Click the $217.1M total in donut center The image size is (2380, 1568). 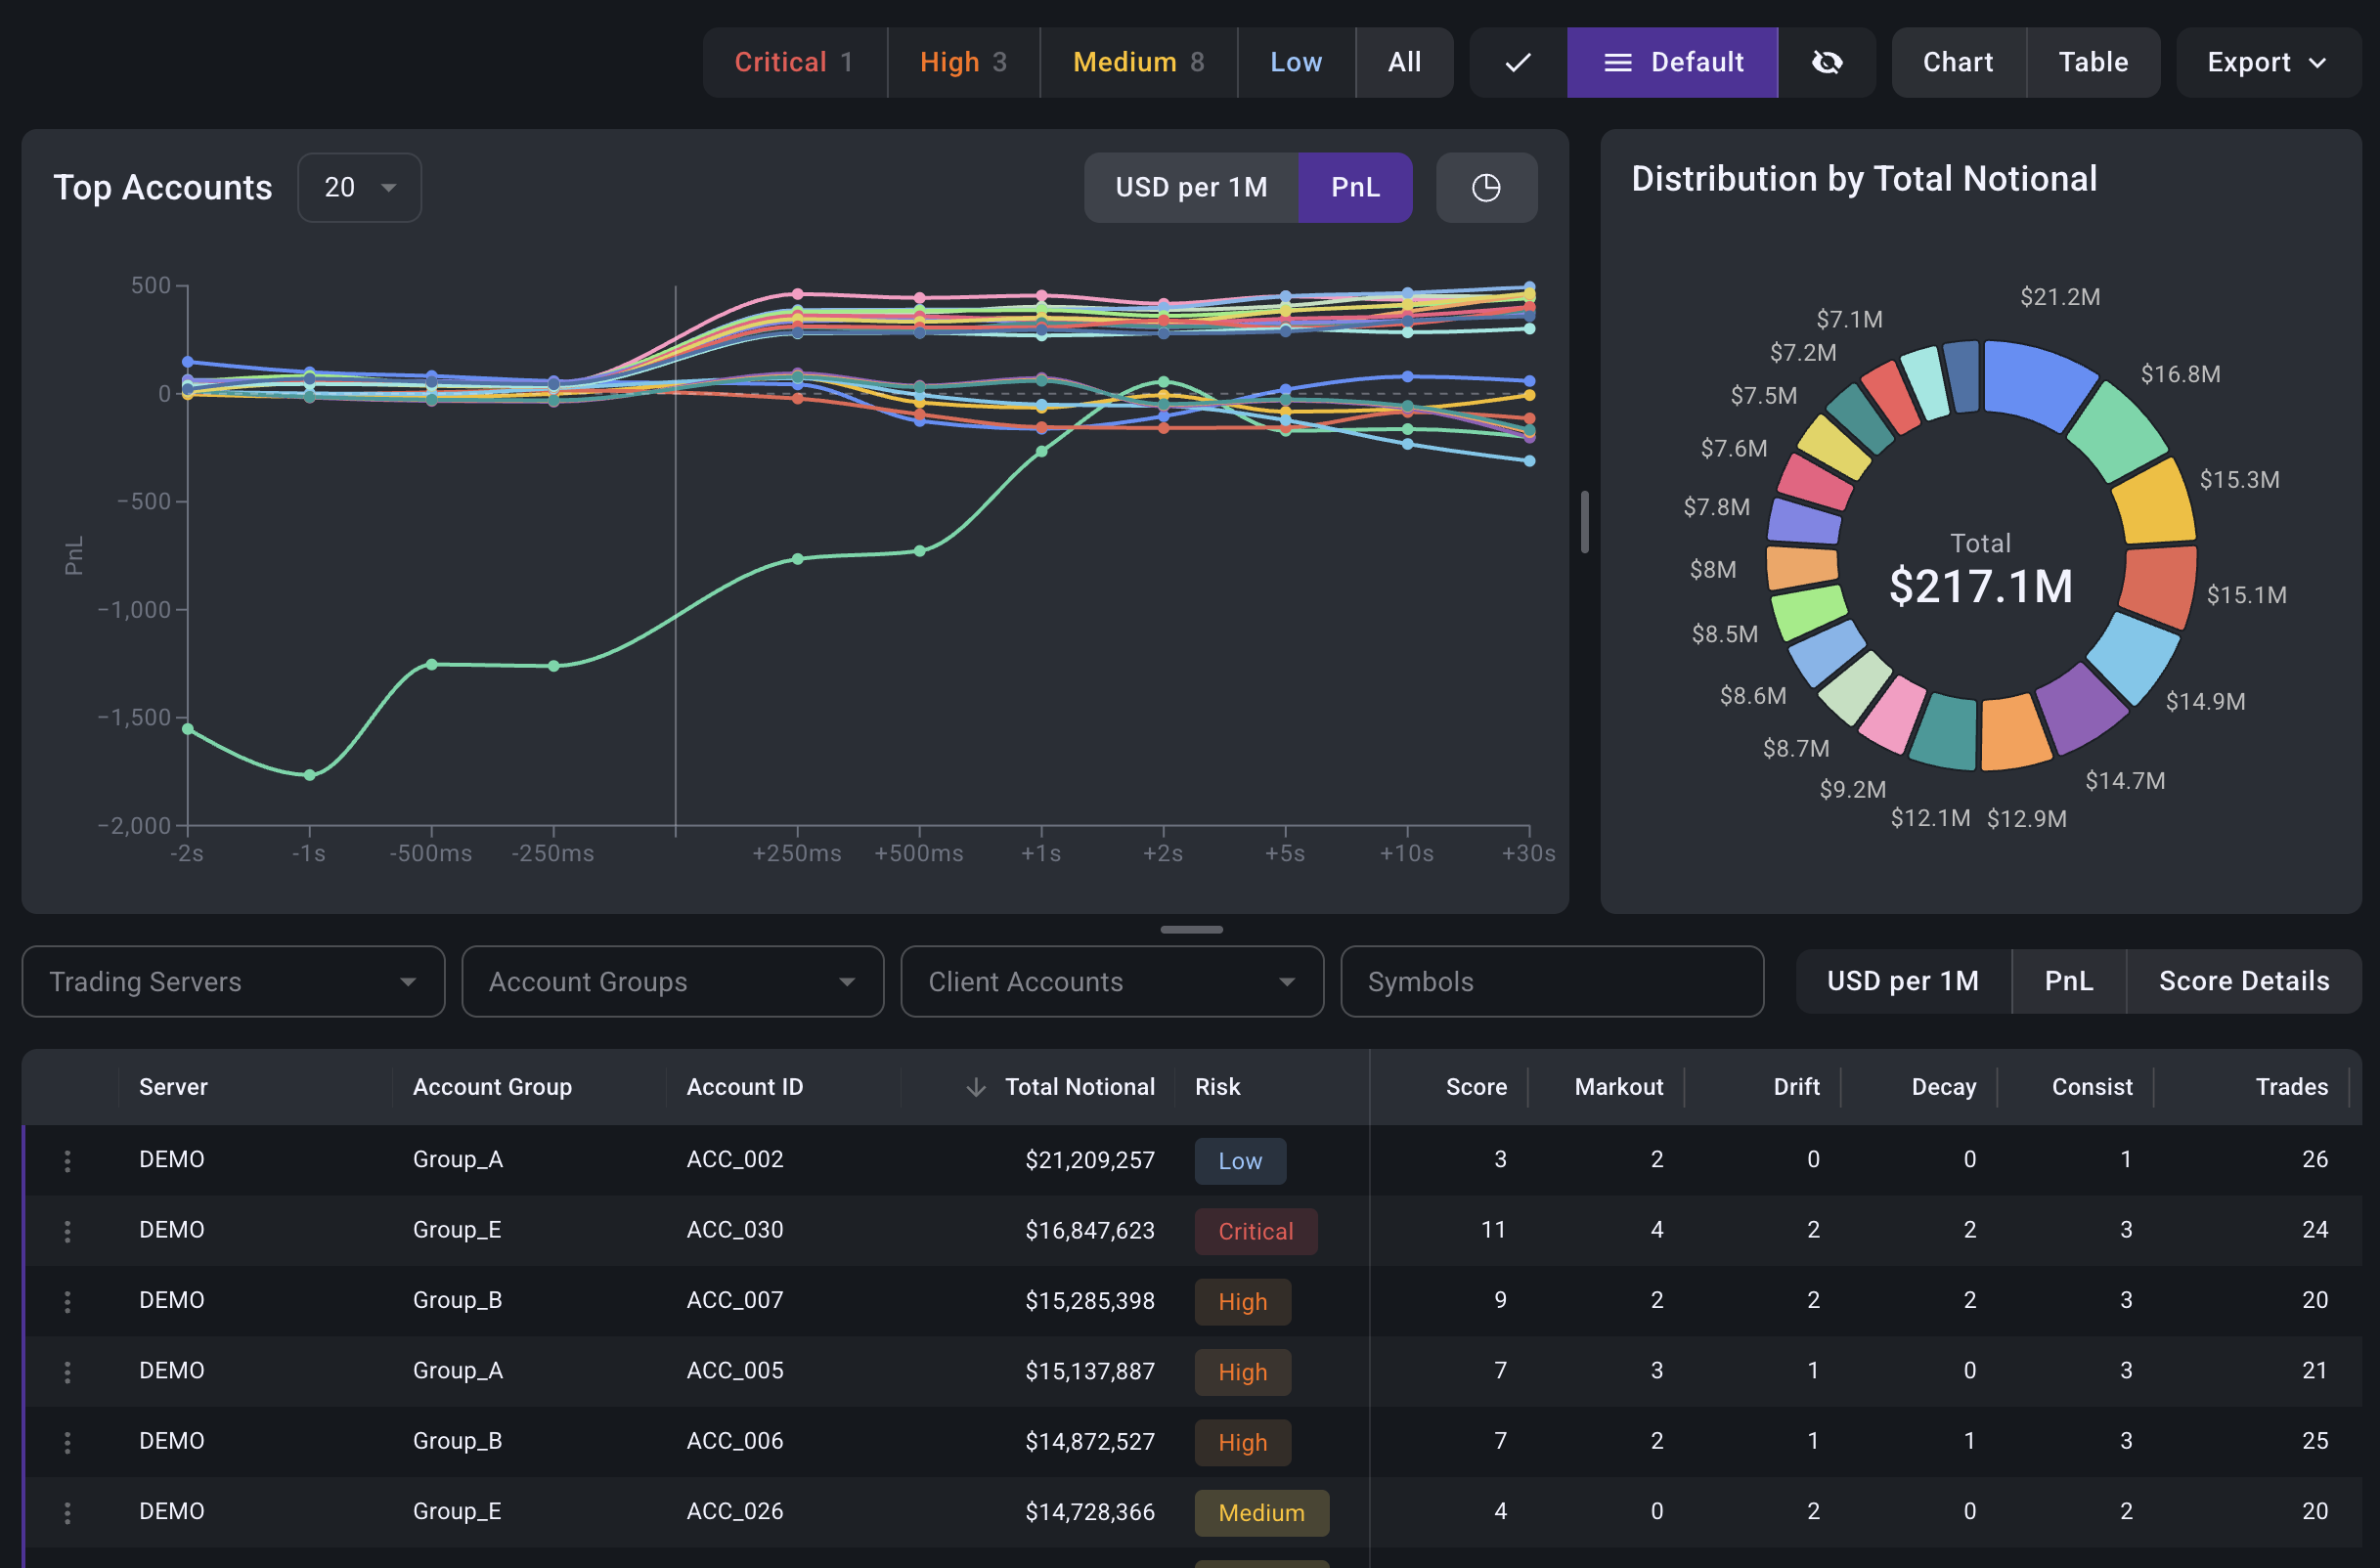tap(1980, 586)
